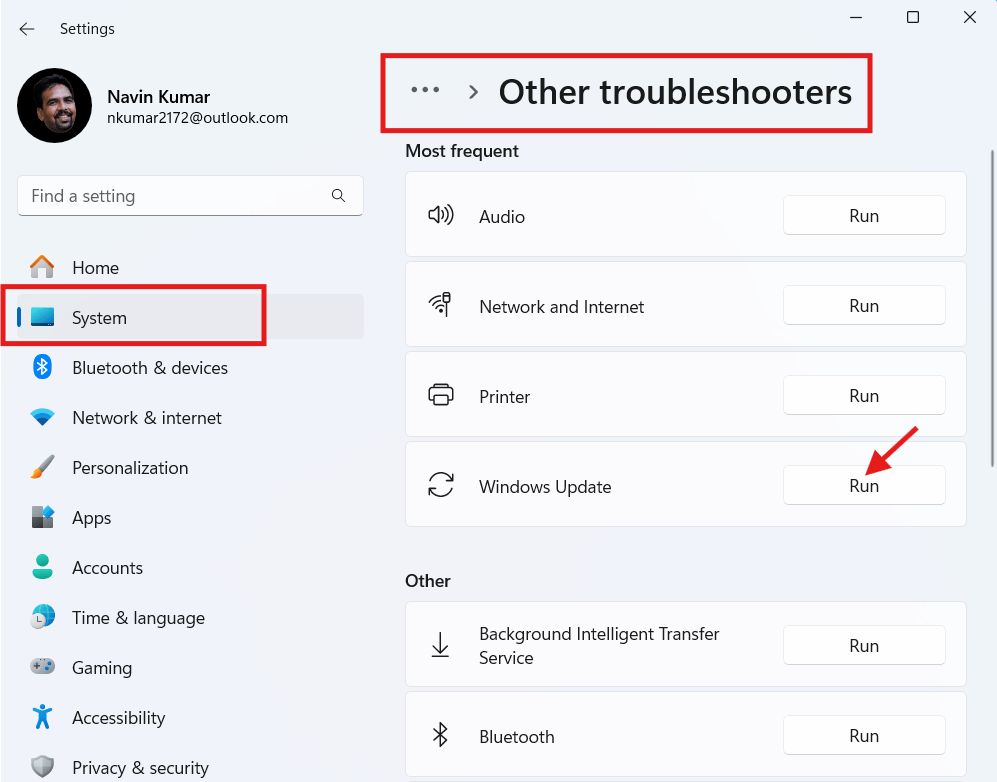Image resolution: width=997 pixels, height=782 pixels.
Task: Click the Personalization paintbrush icon
Action: pos(42,467)
